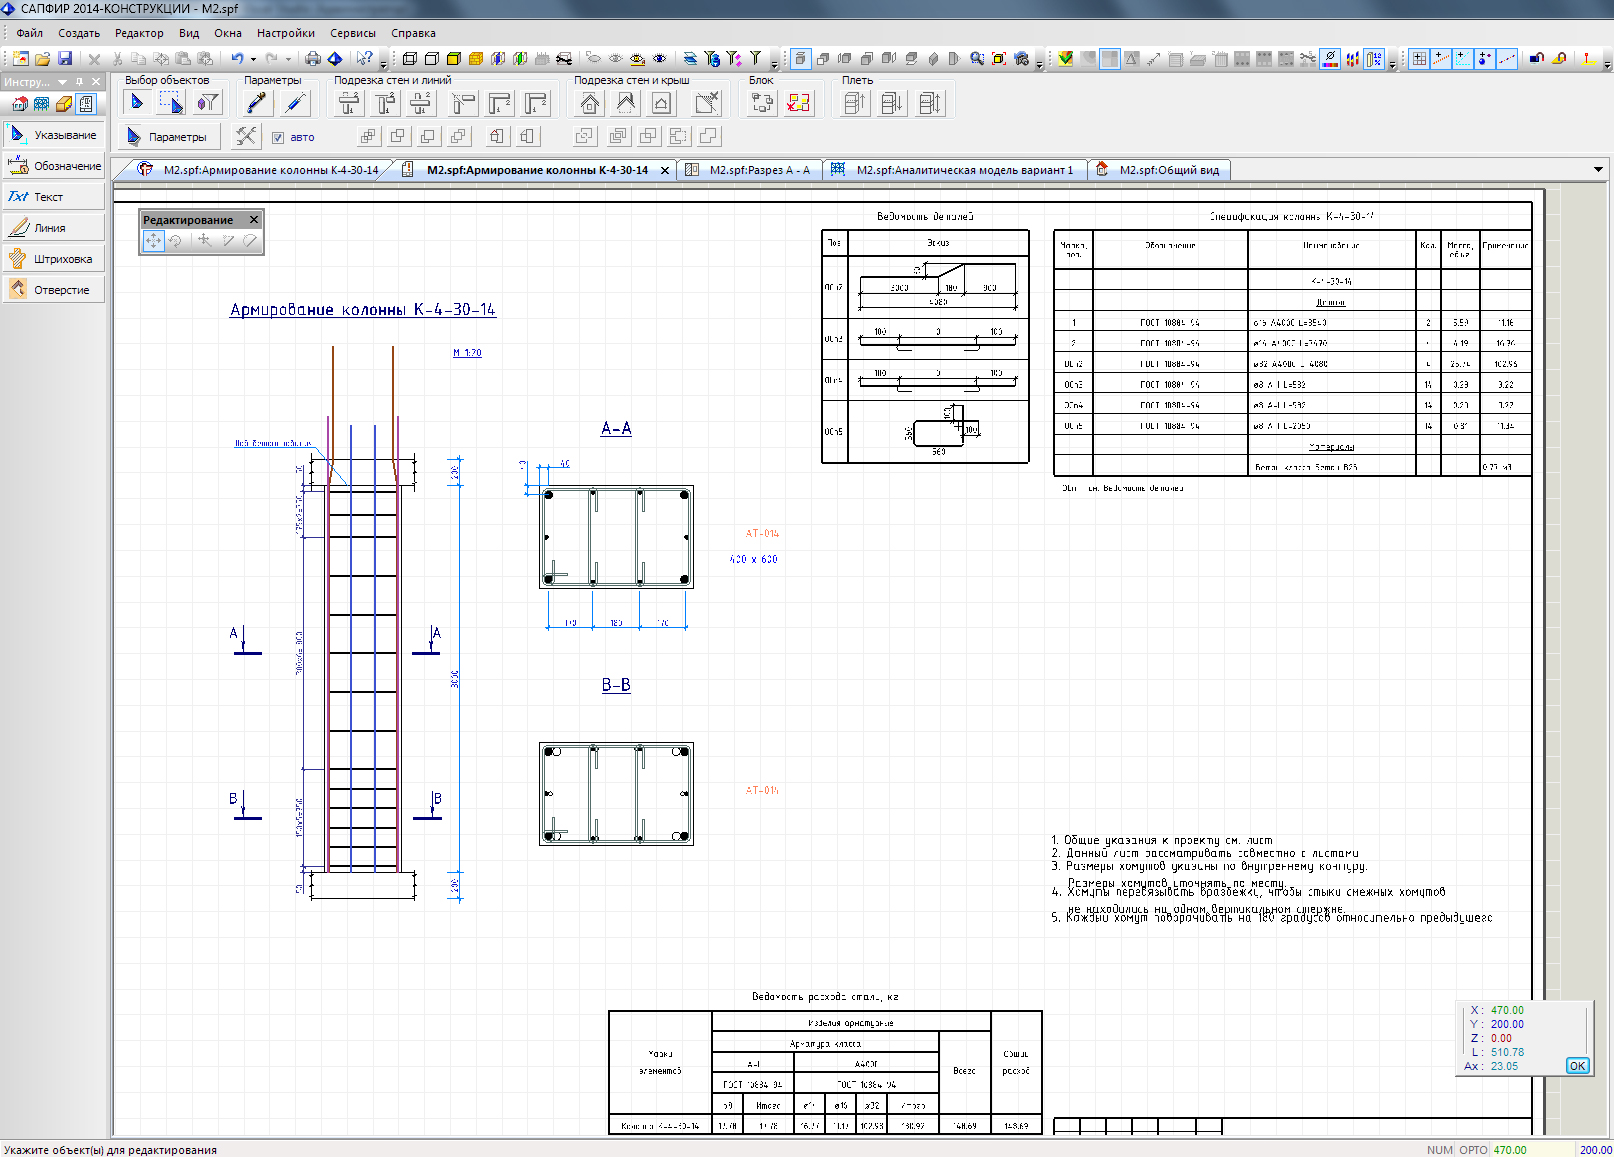The width and height of the screenshot is (1614, 1157).
Task: Open the Инстру... panel dropdown arrow
Action: [62, 82]
